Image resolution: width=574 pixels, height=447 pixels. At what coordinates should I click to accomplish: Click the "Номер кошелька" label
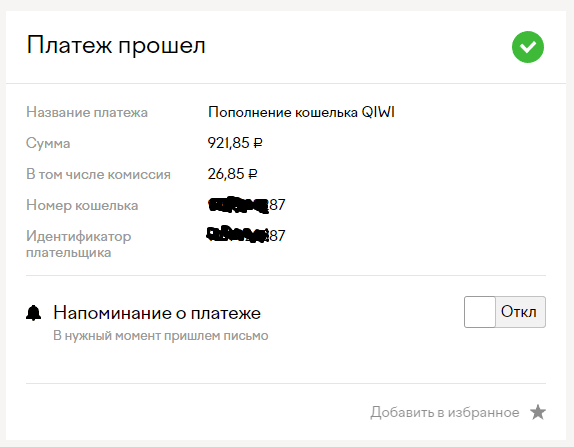(82, 205)
